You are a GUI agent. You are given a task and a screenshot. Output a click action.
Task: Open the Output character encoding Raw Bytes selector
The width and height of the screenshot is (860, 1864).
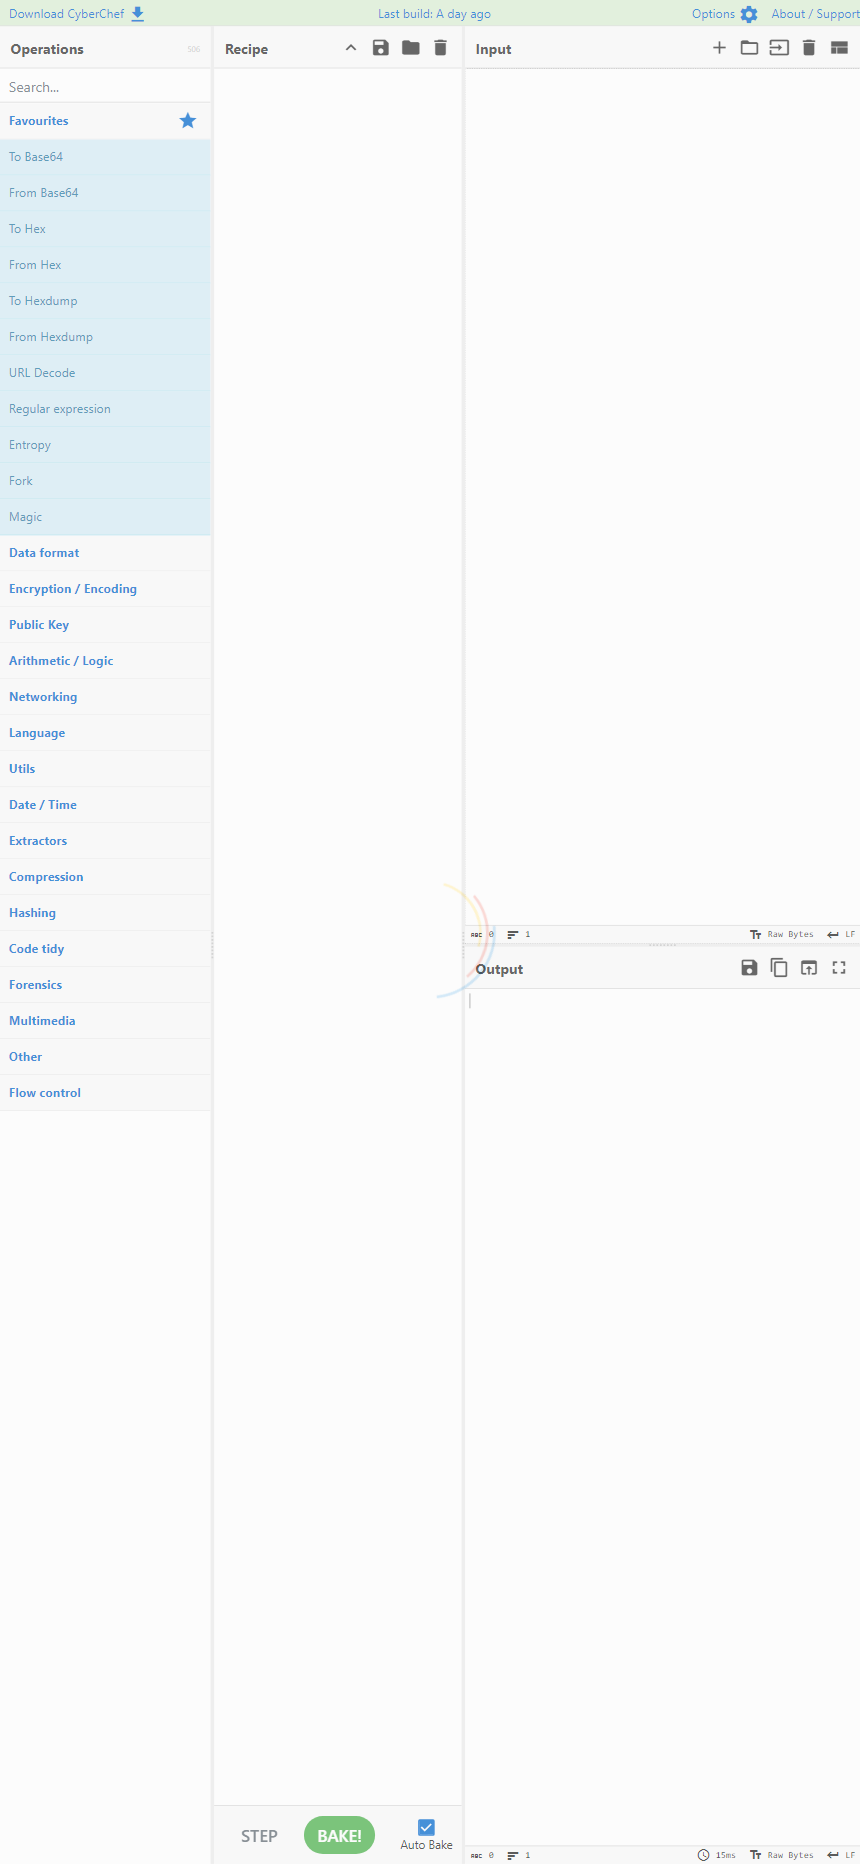click(x=782, y=1855)
